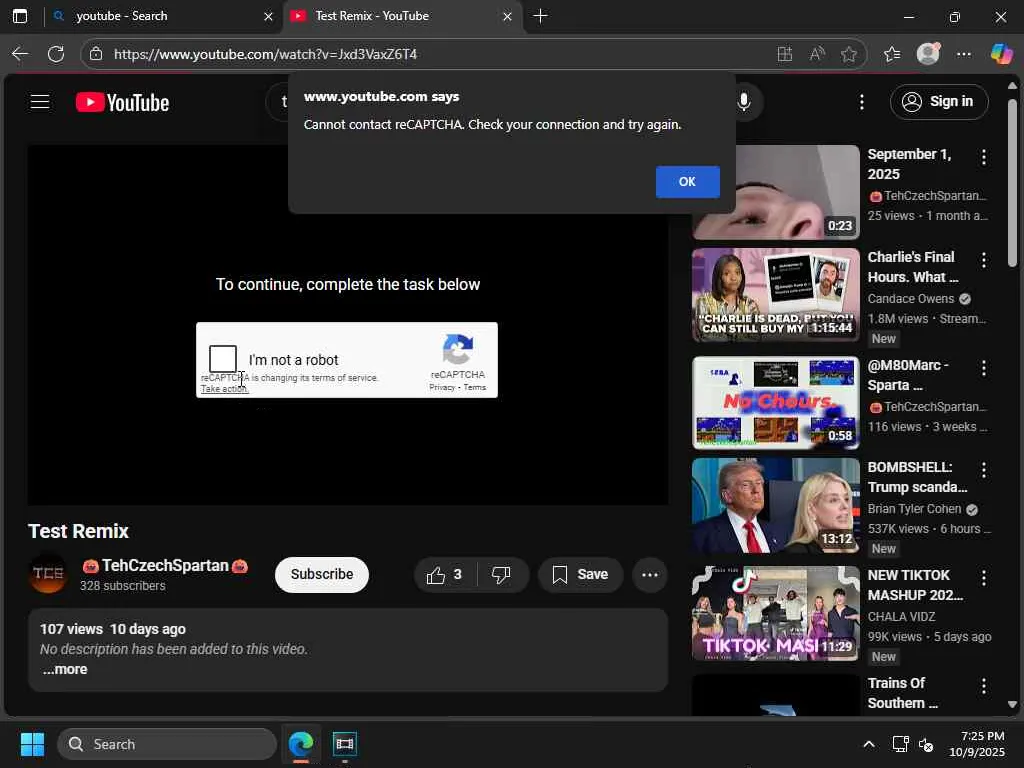
Task: Open TehCzechSpartan channel name link
Action: click(165, 566)
